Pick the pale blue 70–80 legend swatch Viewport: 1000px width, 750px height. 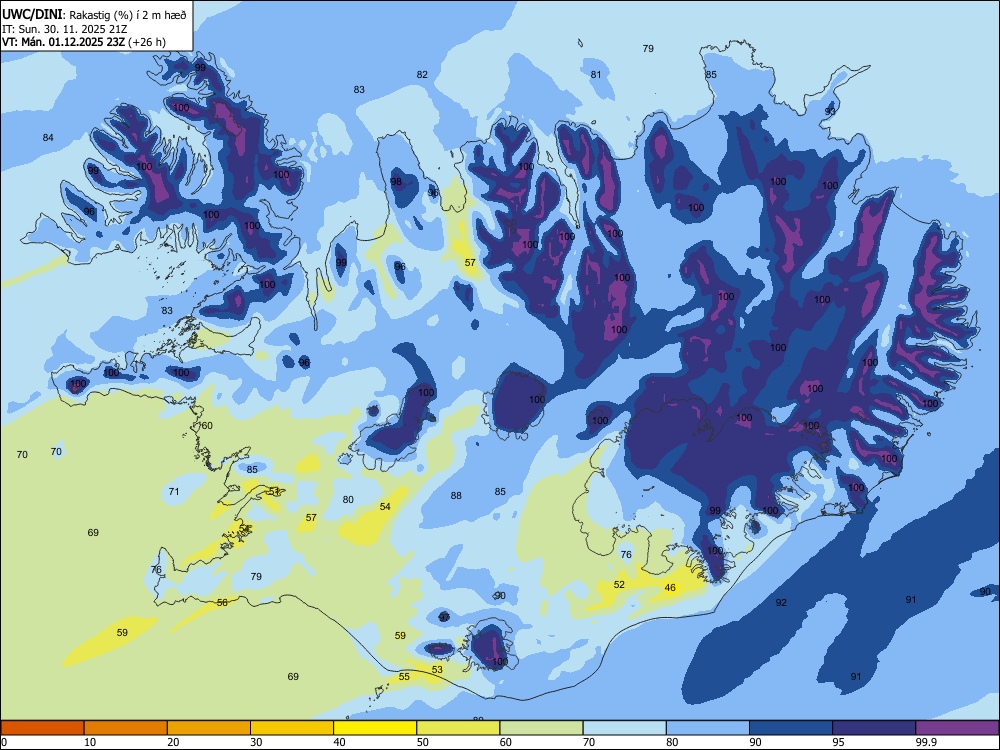coord(624,728)
